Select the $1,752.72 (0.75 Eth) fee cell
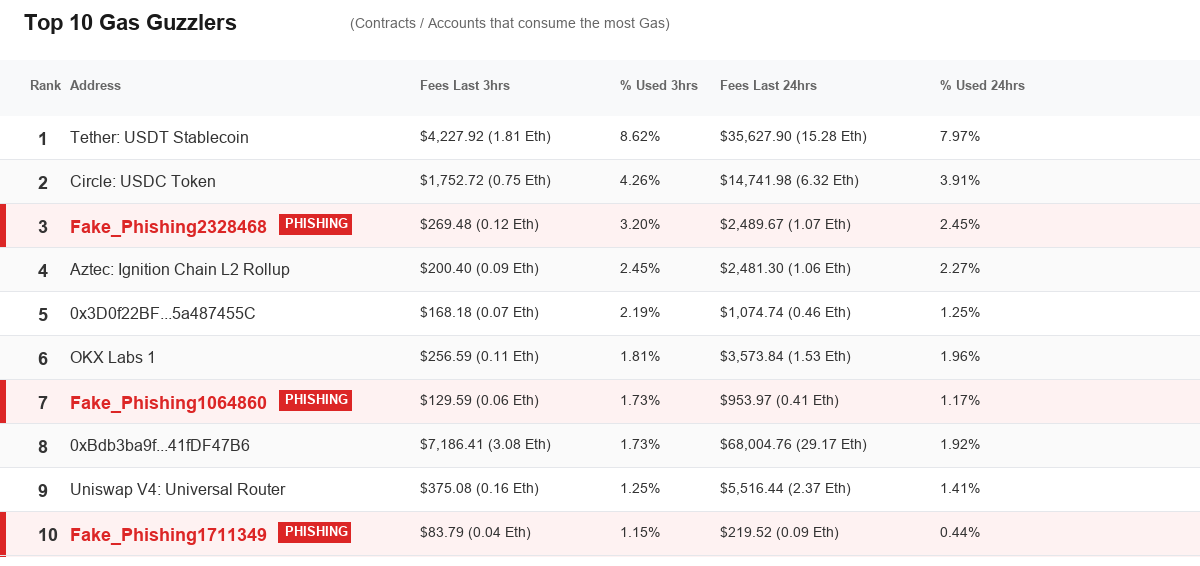Screen dimensions: 1200x566 coord(485,180)
